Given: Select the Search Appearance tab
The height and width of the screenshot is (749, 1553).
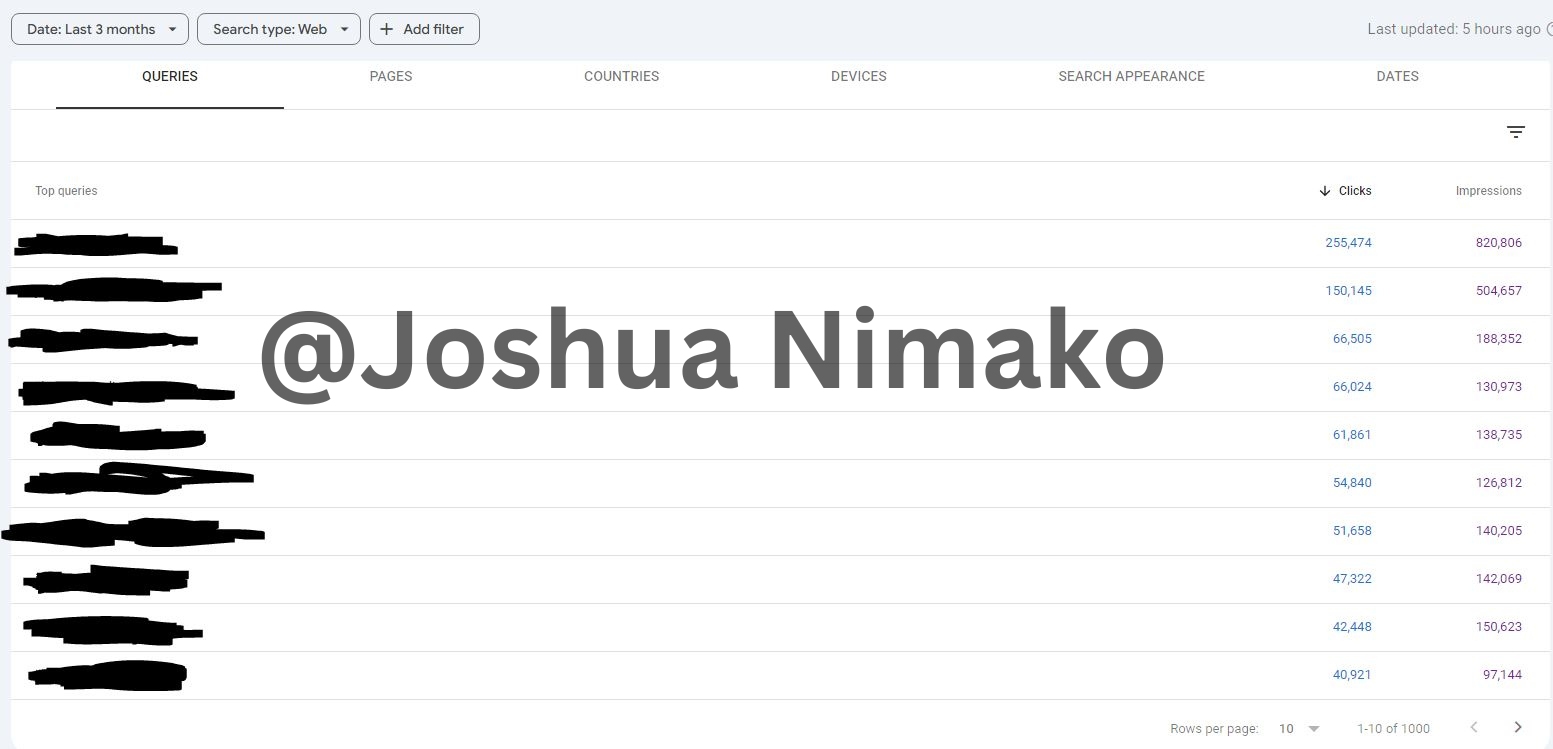Looking at the screenshot, I should 1131,76.
